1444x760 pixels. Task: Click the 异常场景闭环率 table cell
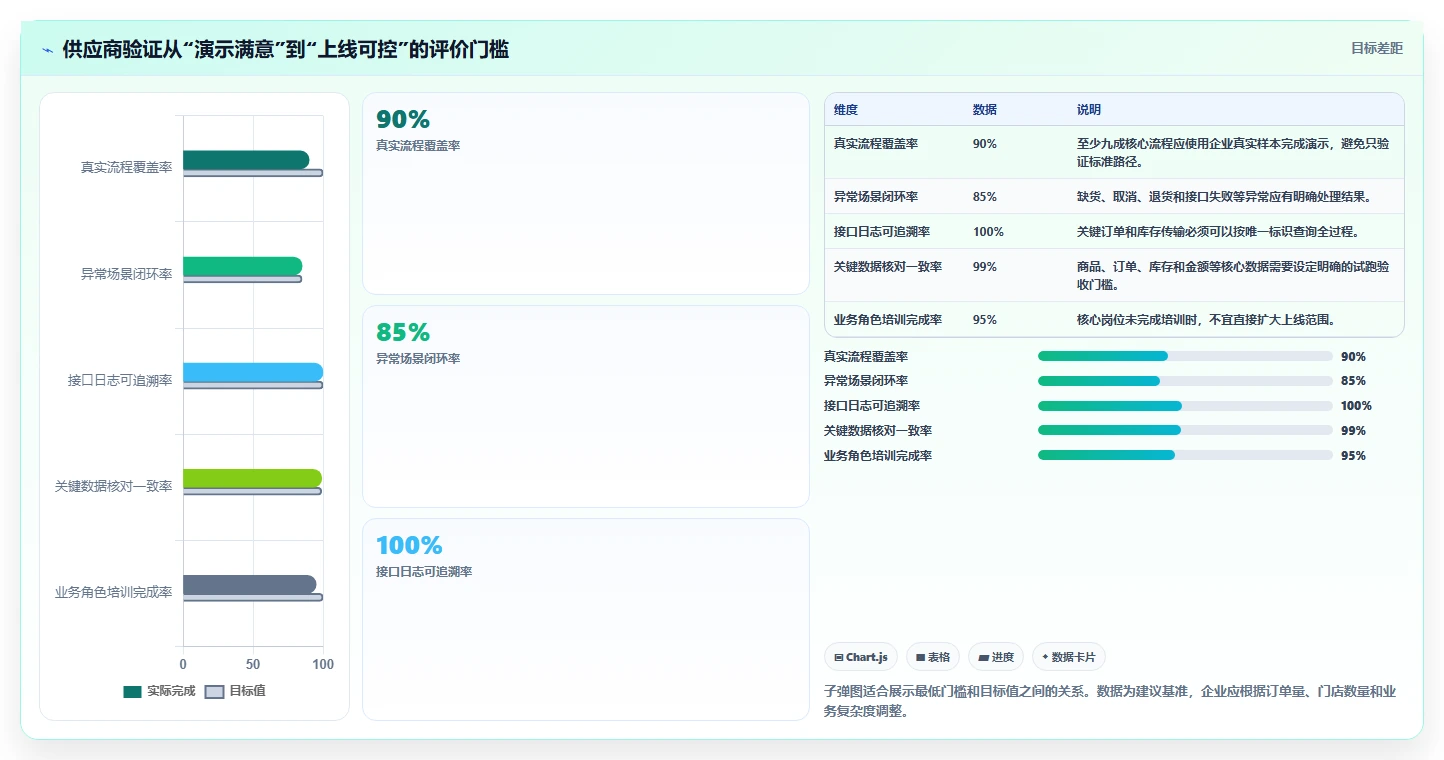(x=876, y=197)
